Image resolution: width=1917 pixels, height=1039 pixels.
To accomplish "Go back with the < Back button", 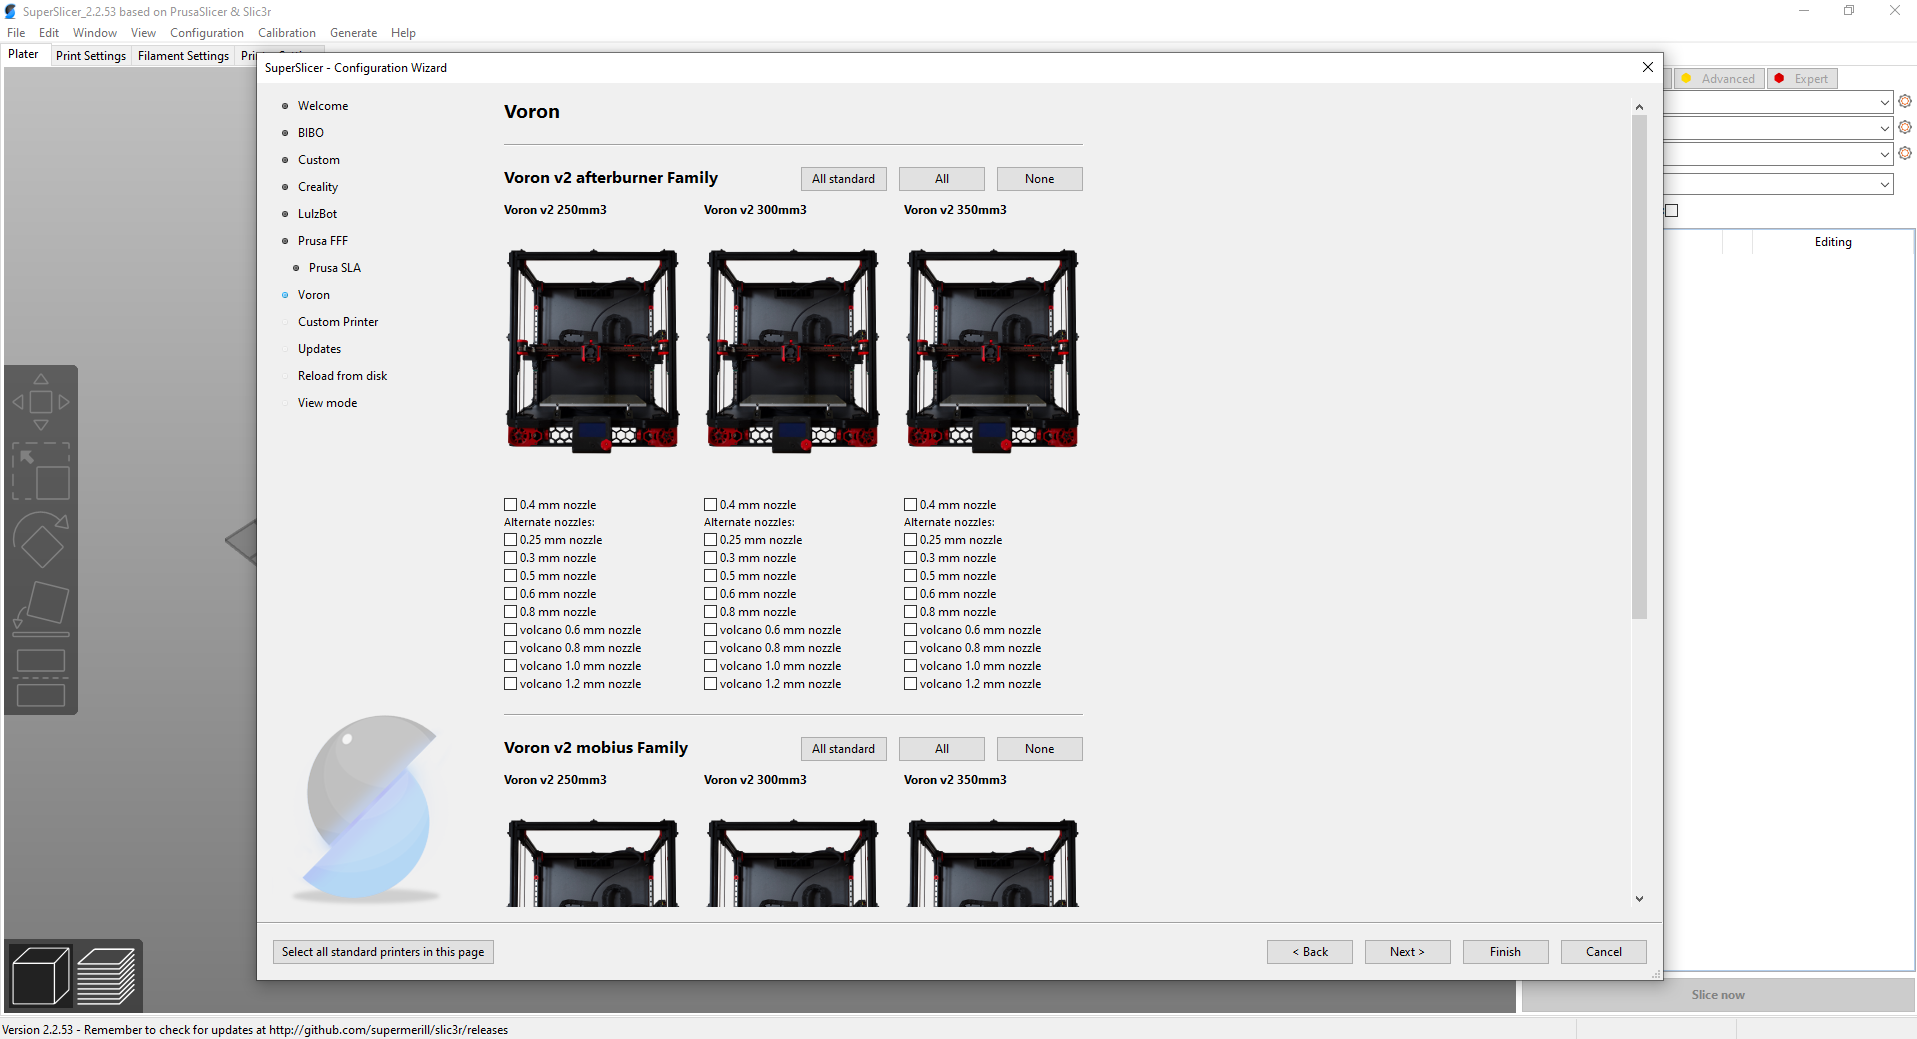I will [x=1310, y=952].
